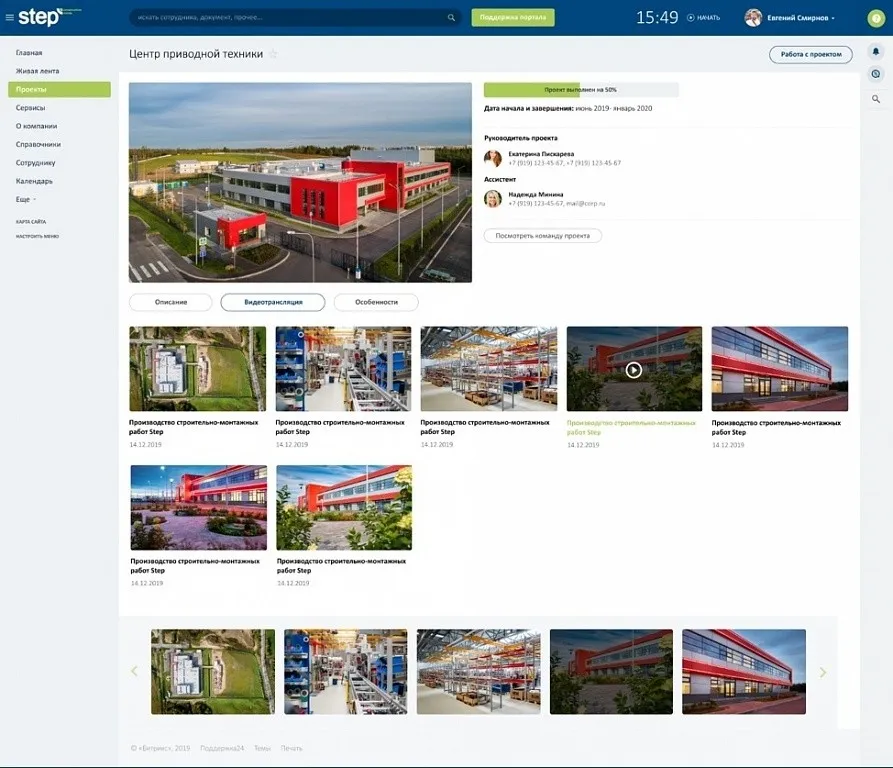Screen dimensions: 893x768
Task: Click the green help icon at top right
Action: (x=876, y=17)
